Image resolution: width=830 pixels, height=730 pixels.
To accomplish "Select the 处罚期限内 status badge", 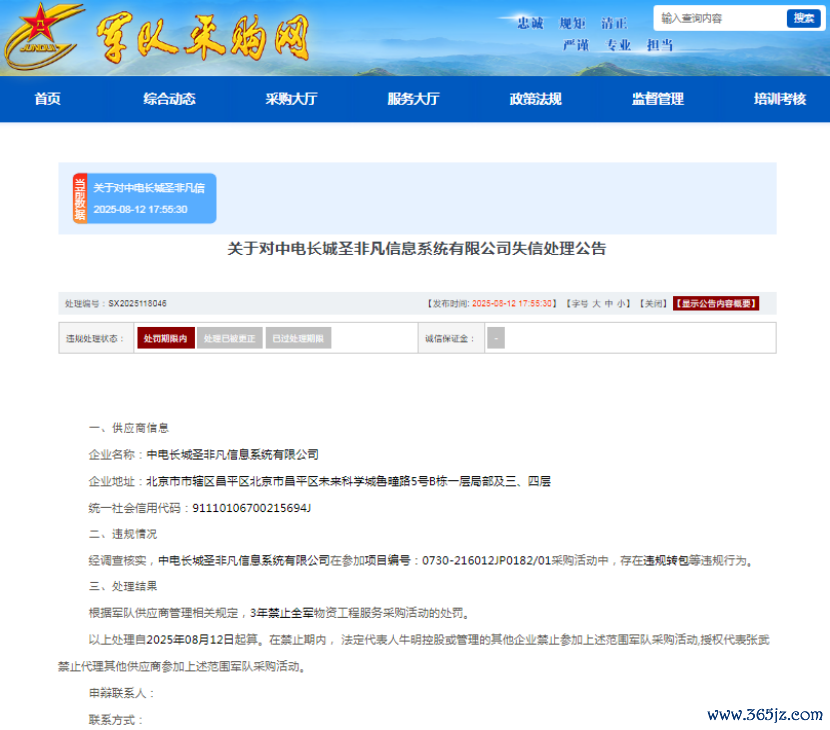I will point(165,339).
